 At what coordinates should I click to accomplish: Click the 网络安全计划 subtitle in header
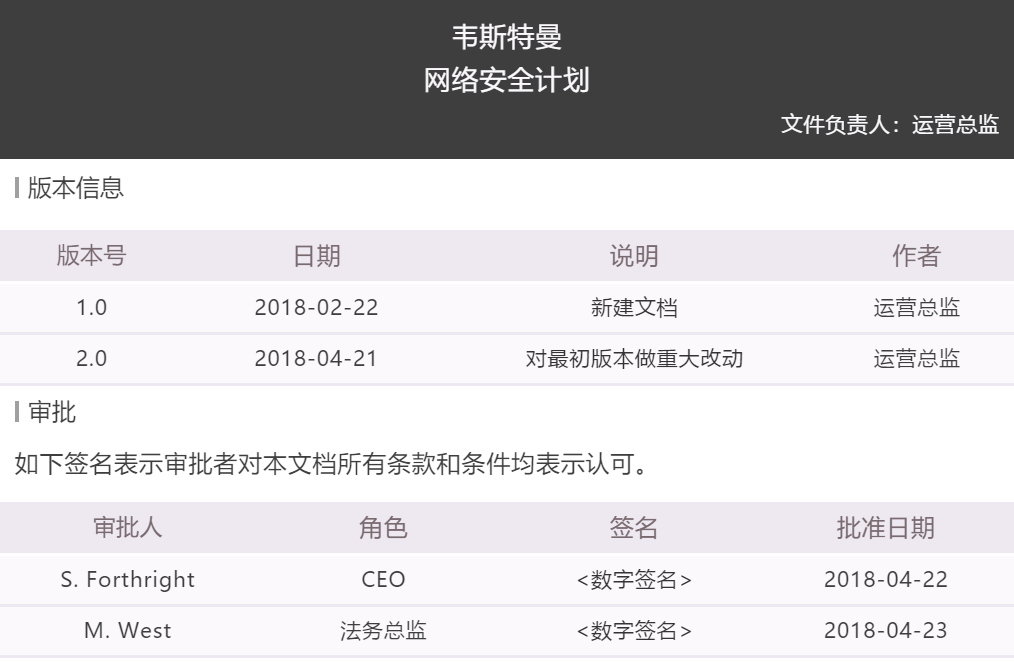507,81
